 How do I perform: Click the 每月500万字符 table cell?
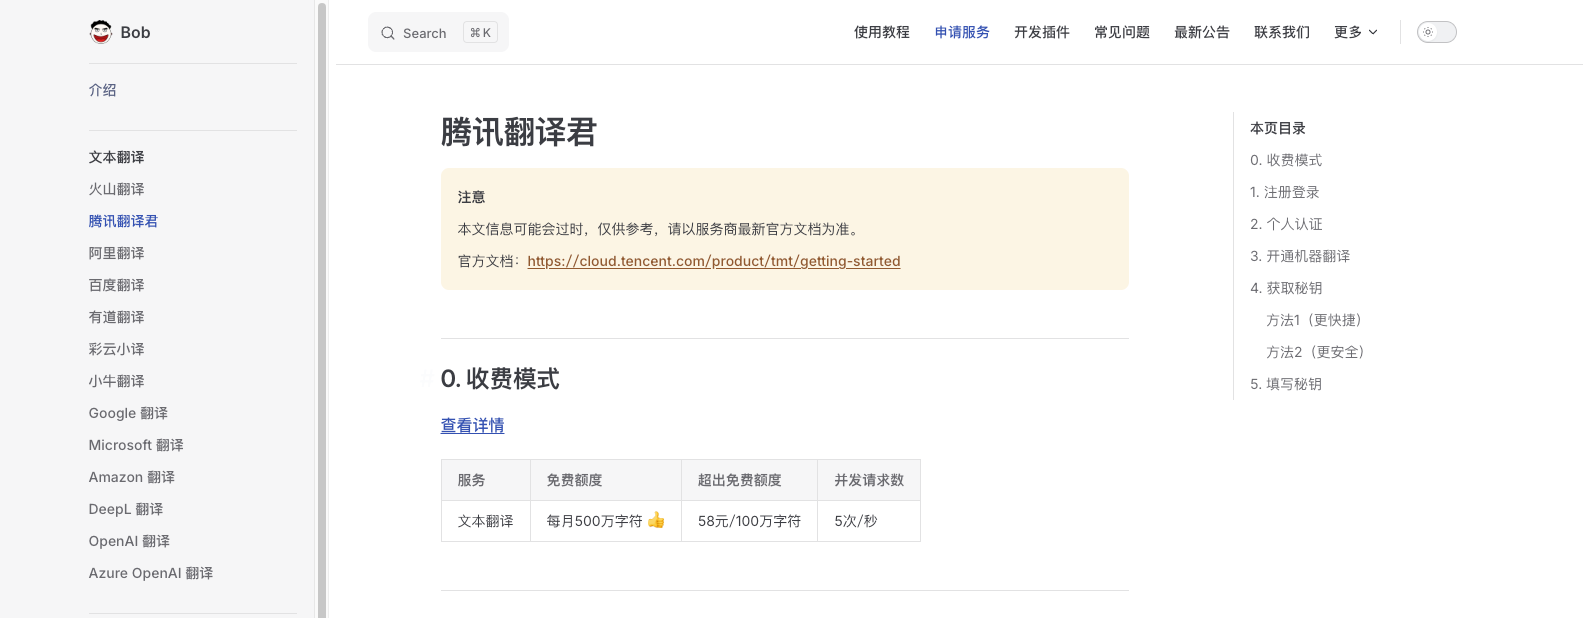[x=606, y=521]
